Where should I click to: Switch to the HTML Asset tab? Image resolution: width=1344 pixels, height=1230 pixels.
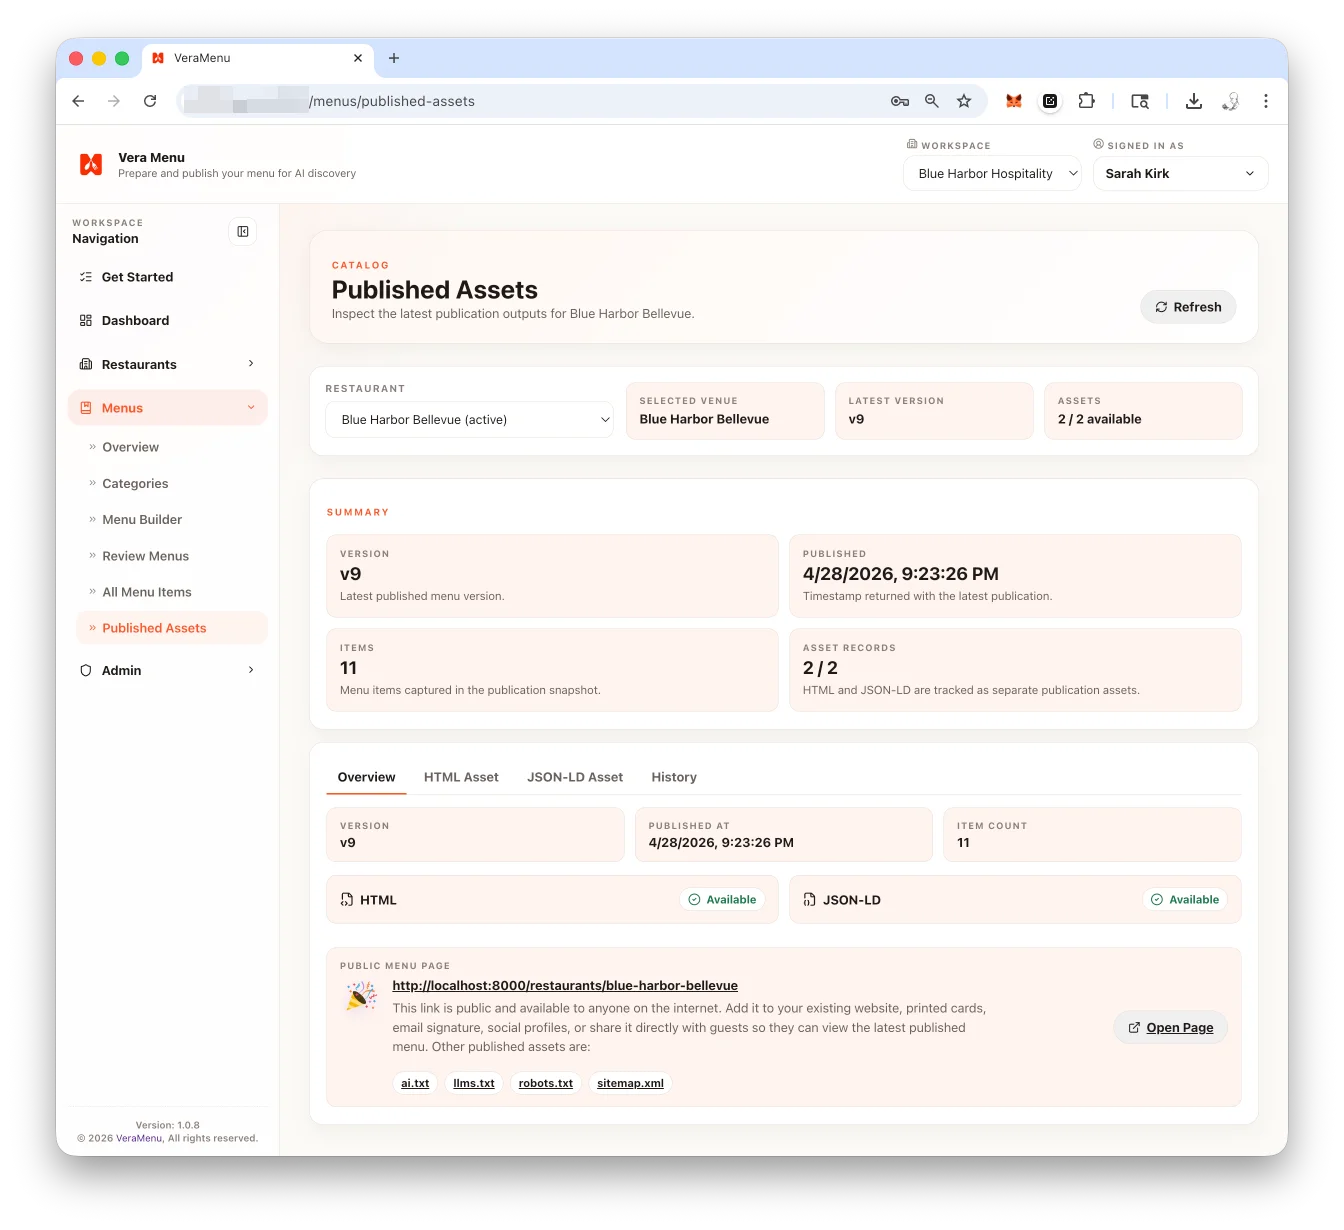(461, 777)
